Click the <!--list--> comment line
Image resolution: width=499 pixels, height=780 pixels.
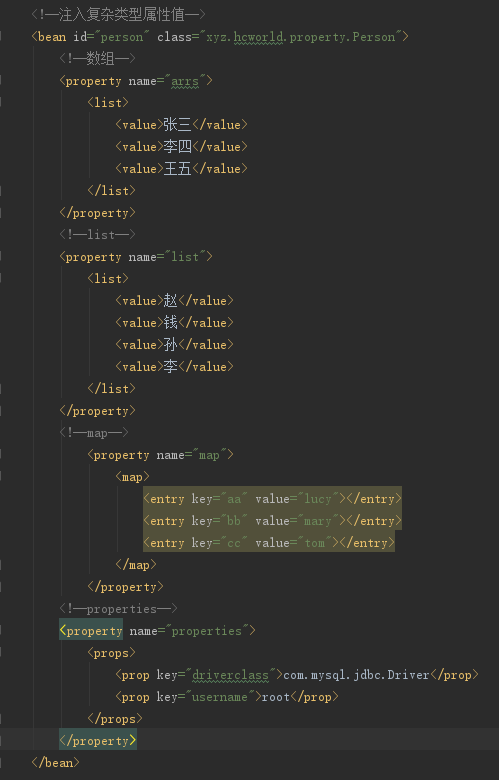[x=97, y=234]
